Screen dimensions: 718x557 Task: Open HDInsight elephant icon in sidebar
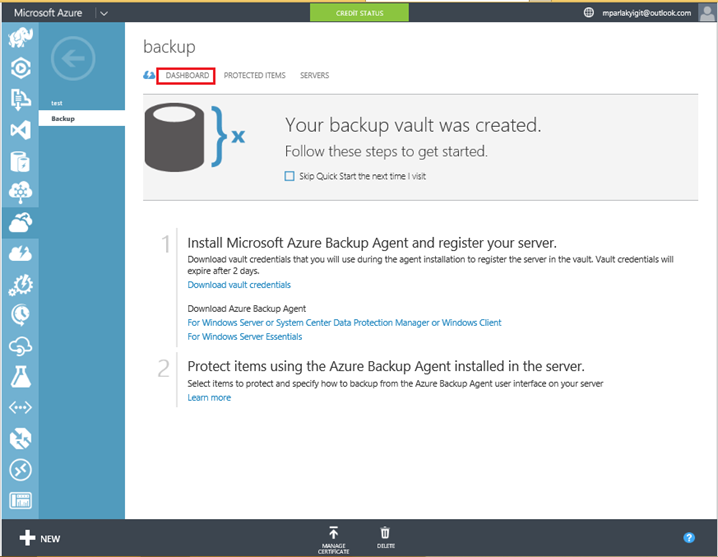pyautogui.click(x=20, y=37)
